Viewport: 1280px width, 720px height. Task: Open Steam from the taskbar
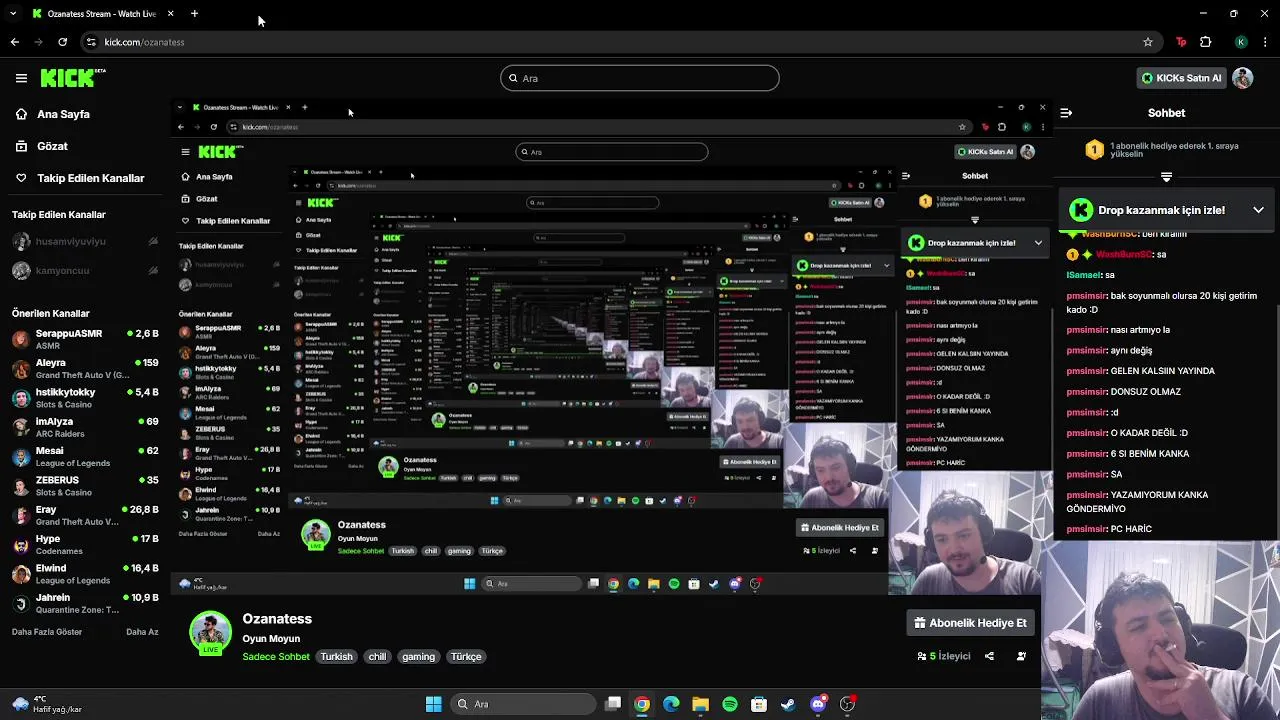(788, 704)
